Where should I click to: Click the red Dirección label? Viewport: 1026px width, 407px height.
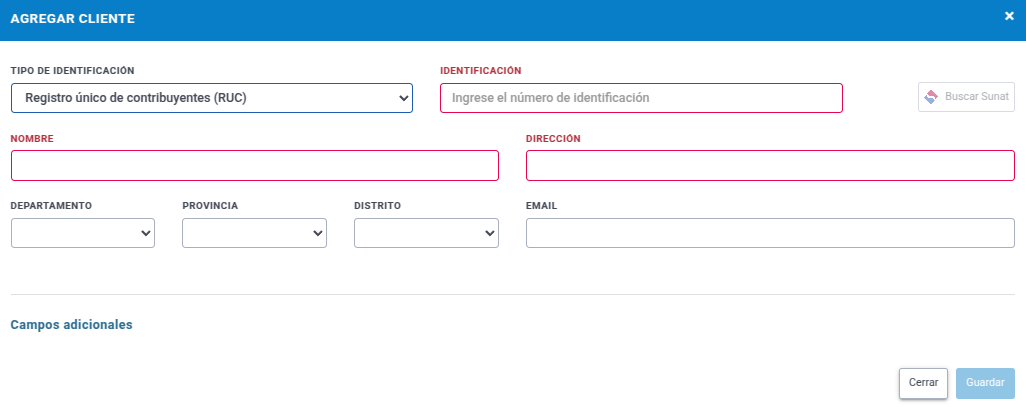[x=554, y=139]
